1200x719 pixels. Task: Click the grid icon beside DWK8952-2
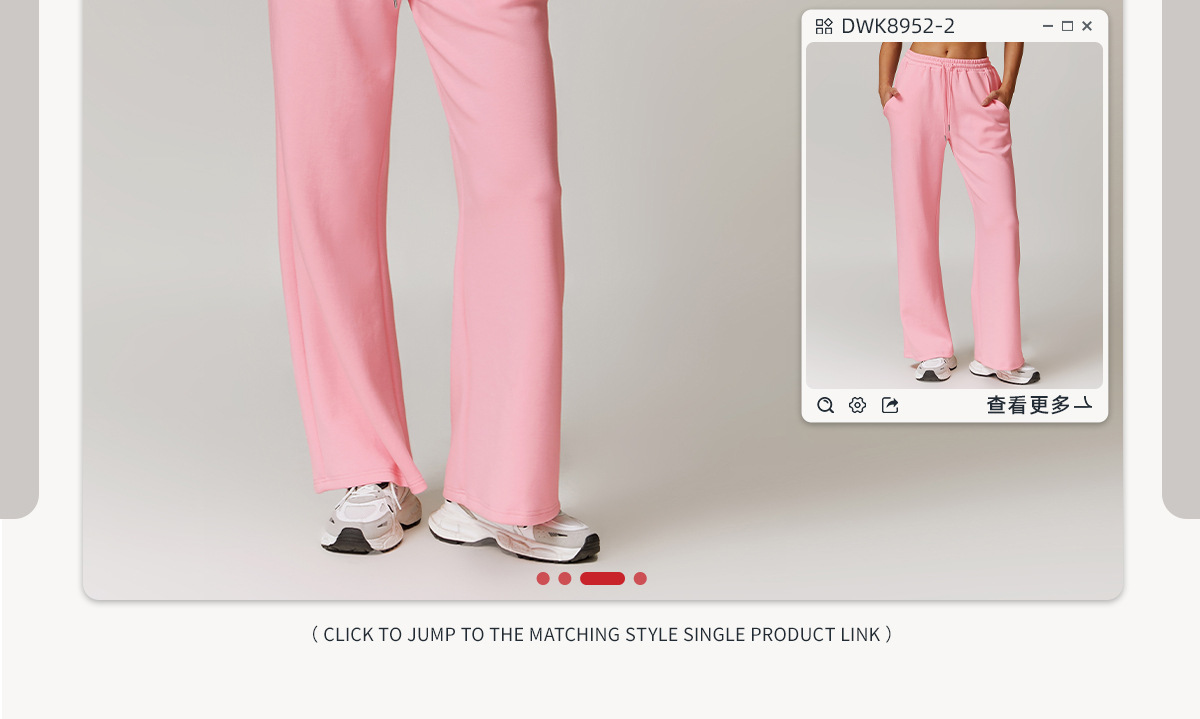coord(824,26)
